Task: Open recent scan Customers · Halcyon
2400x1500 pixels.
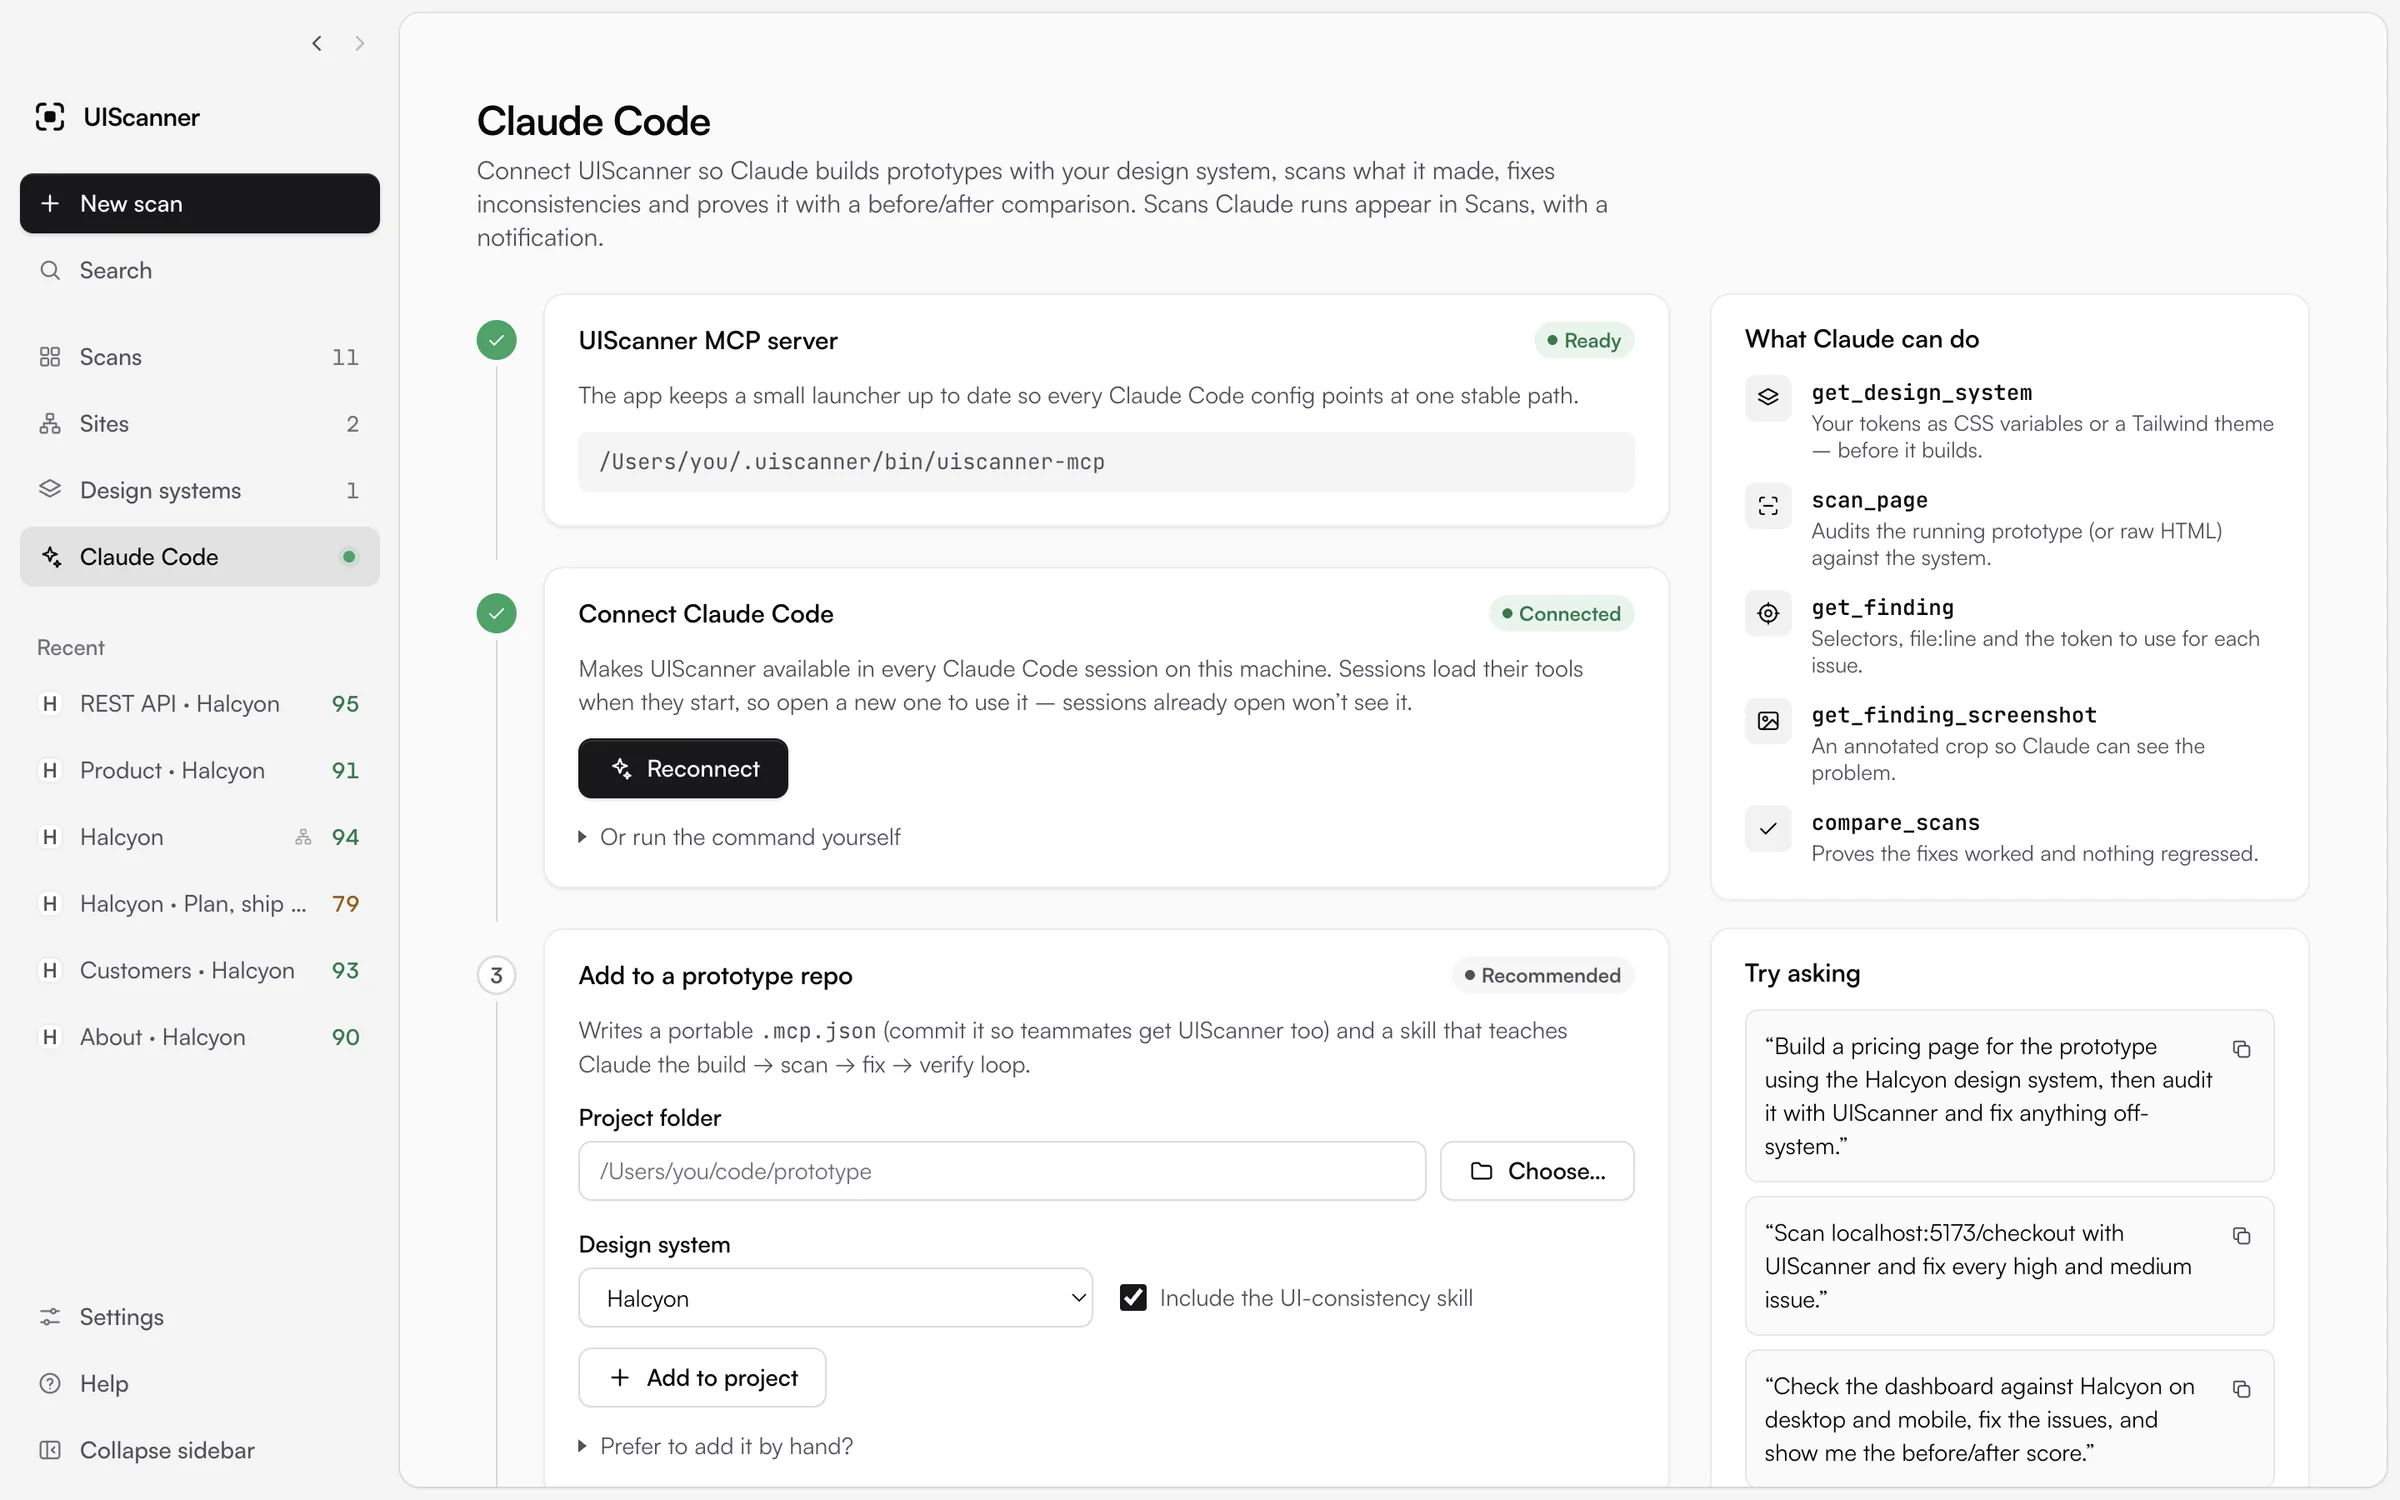Action: pyautogui.click(x=199, y=971)
